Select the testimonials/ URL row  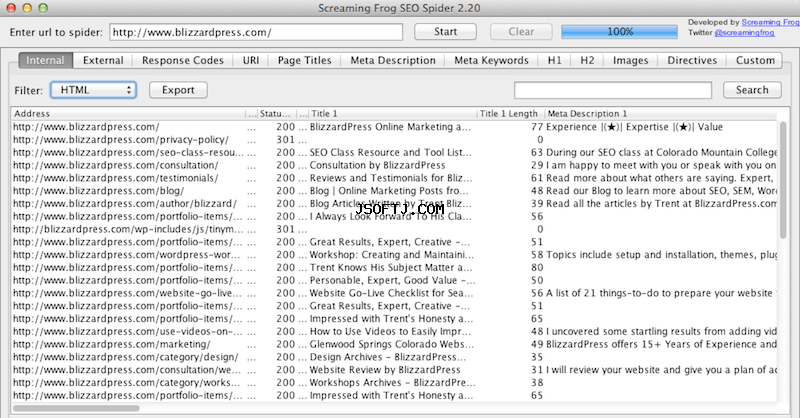click(394, 178)
